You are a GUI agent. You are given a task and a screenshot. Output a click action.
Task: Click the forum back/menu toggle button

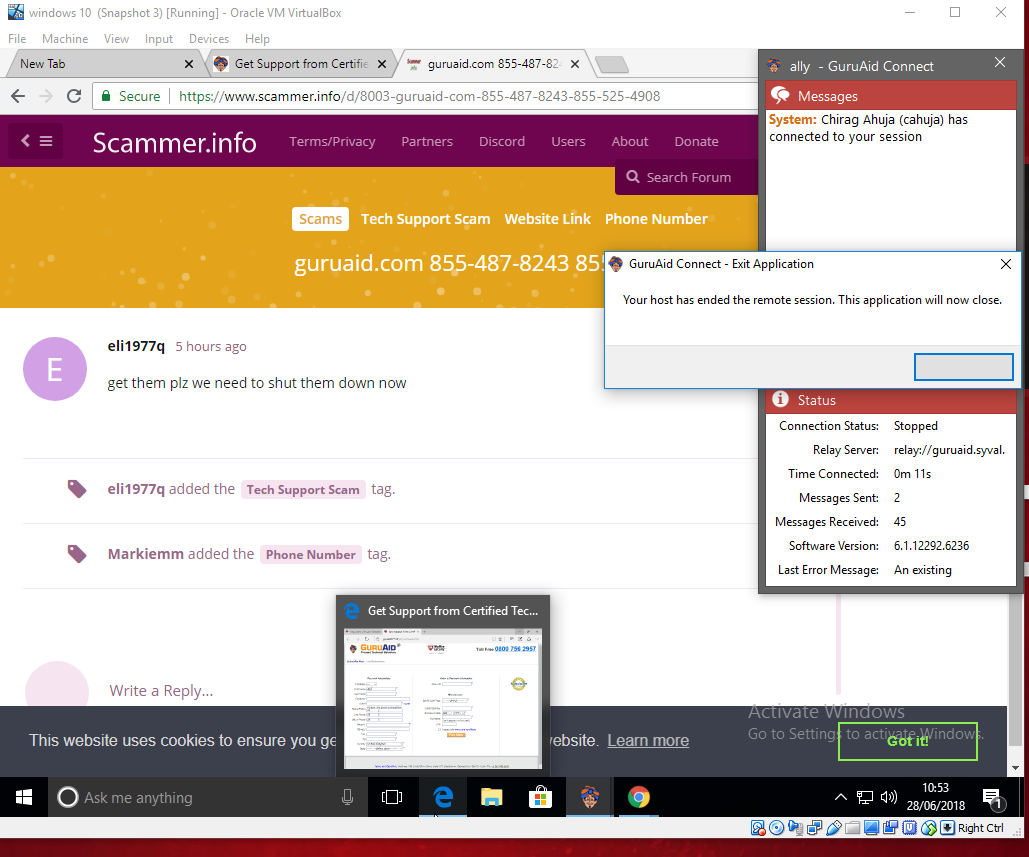pyautogui.click(x=36, y=140)
